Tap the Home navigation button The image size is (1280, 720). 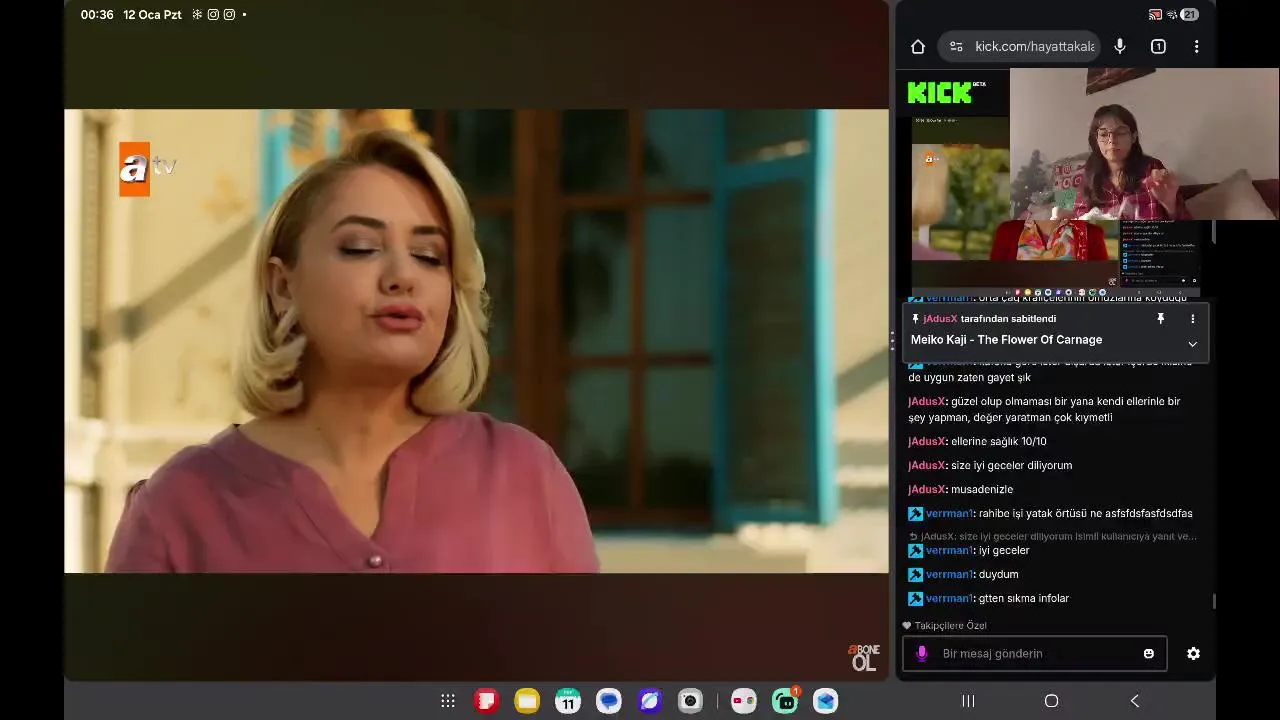pyautogui.click(x=1051, y=701)
